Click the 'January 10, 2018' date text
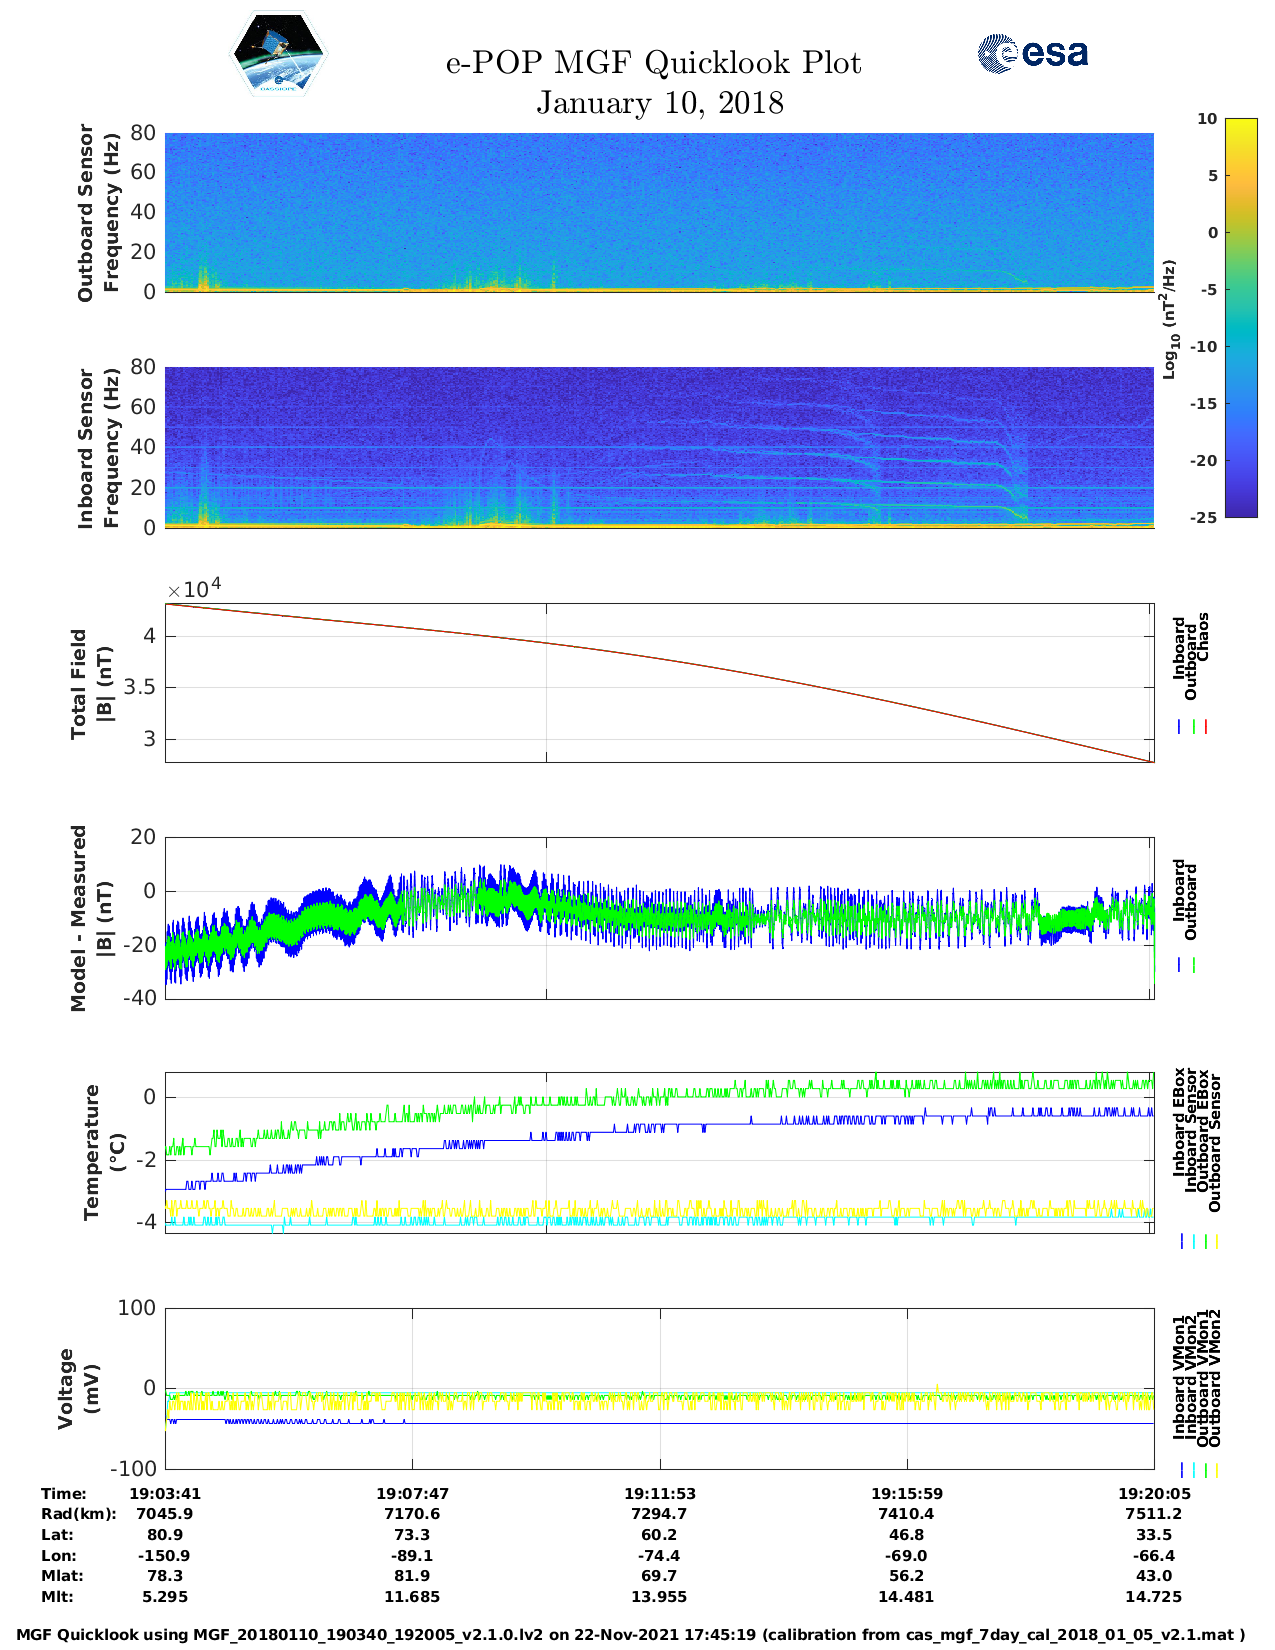The width and height of the screenshot is (1275, 1650). (x=659, y=103)
